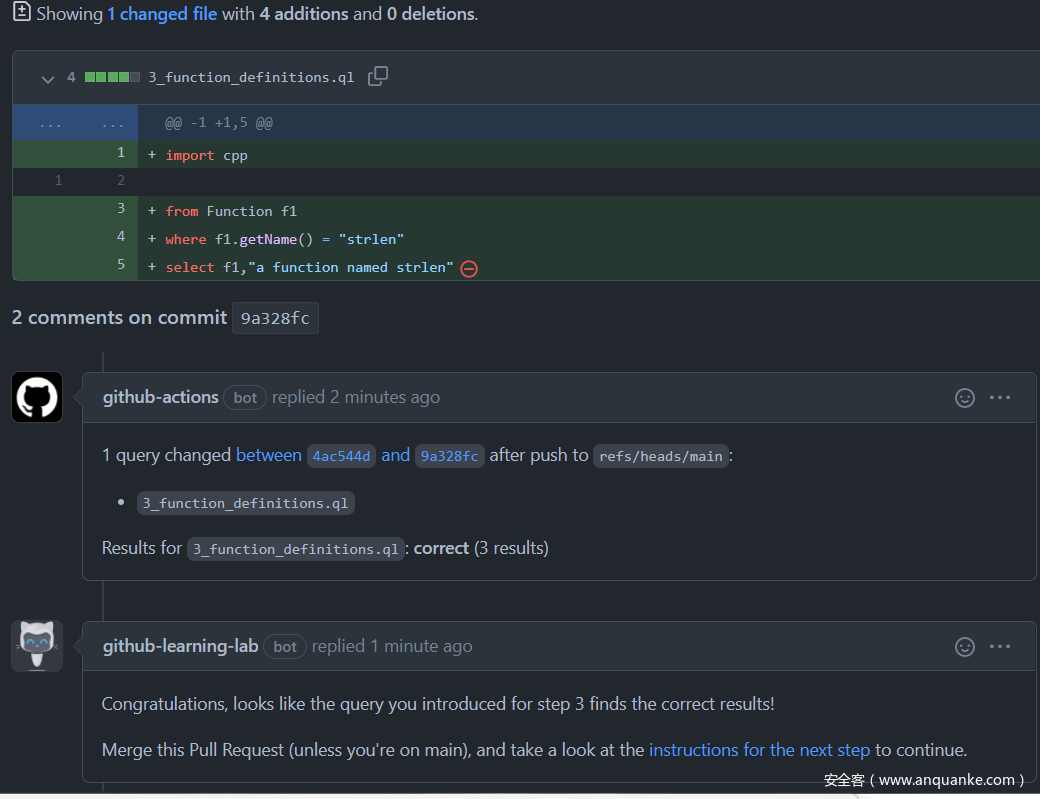
Task: Open commit 9a328fc in github-actions comment
Action: click(x=449, y=456)
